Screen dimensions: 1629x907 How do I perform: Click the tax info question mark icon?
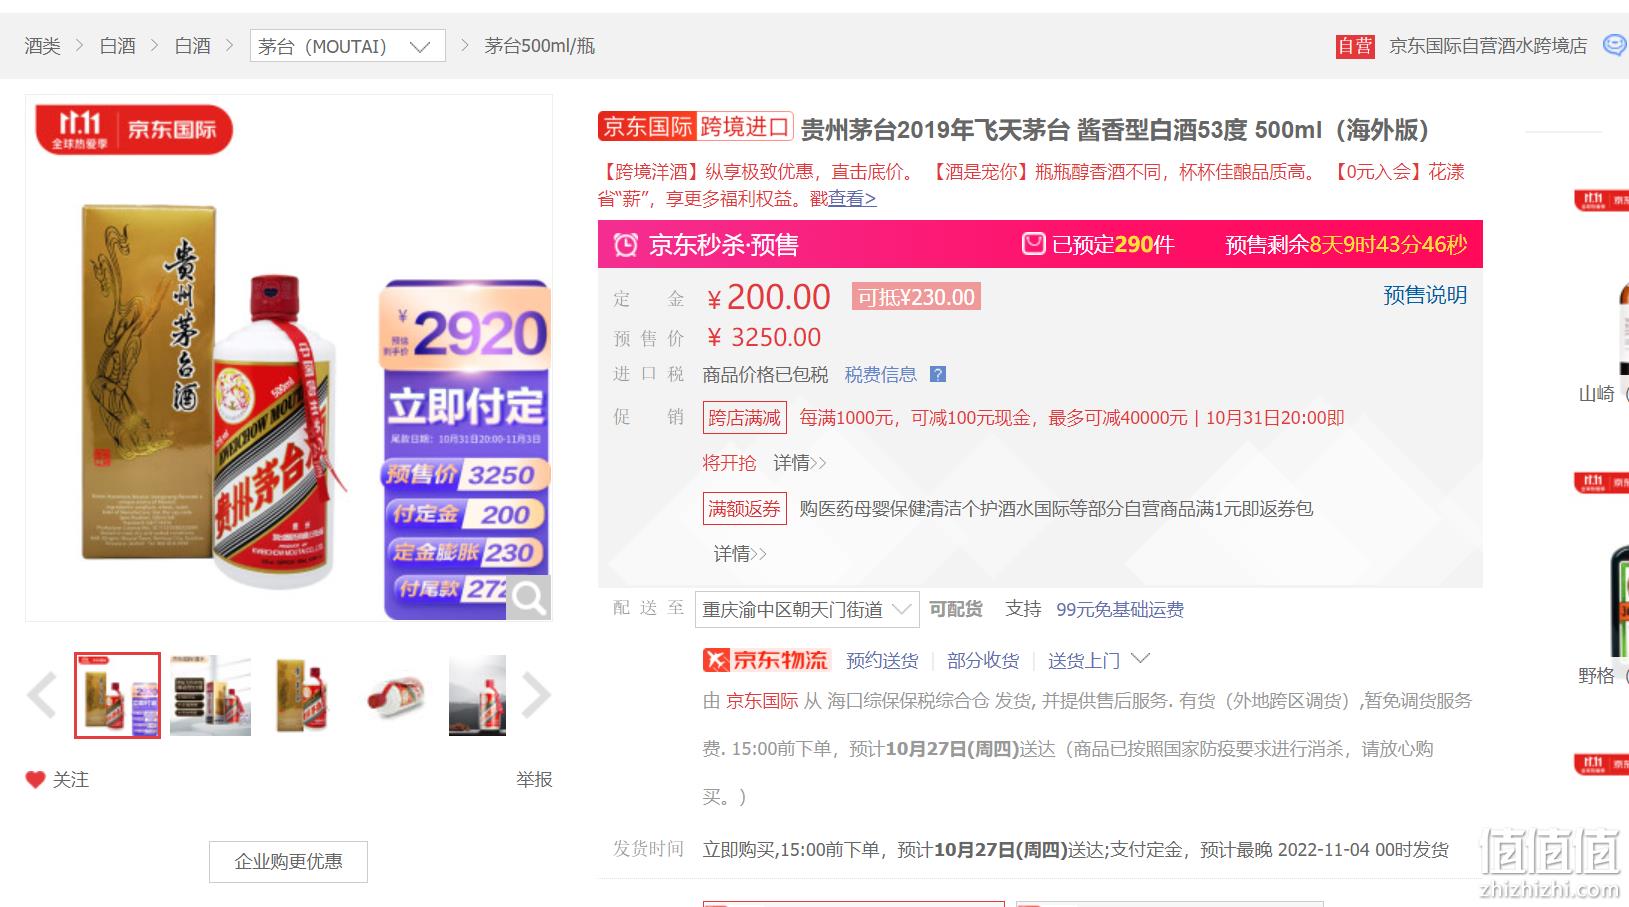point(938,375)
